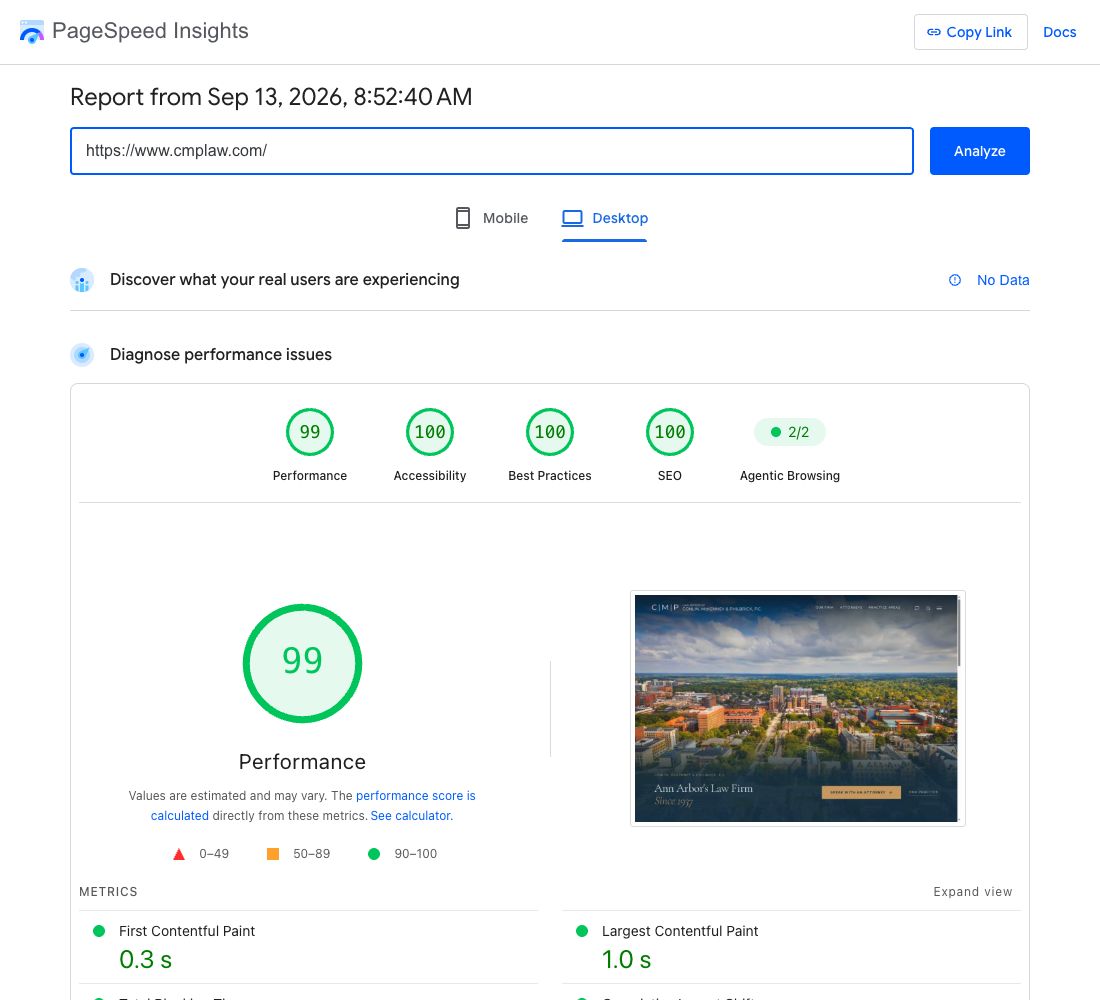Click the SEO label under the gauge
Image resolution: width=1100 pixels, height=1000 pixels.
coord(670,476)
